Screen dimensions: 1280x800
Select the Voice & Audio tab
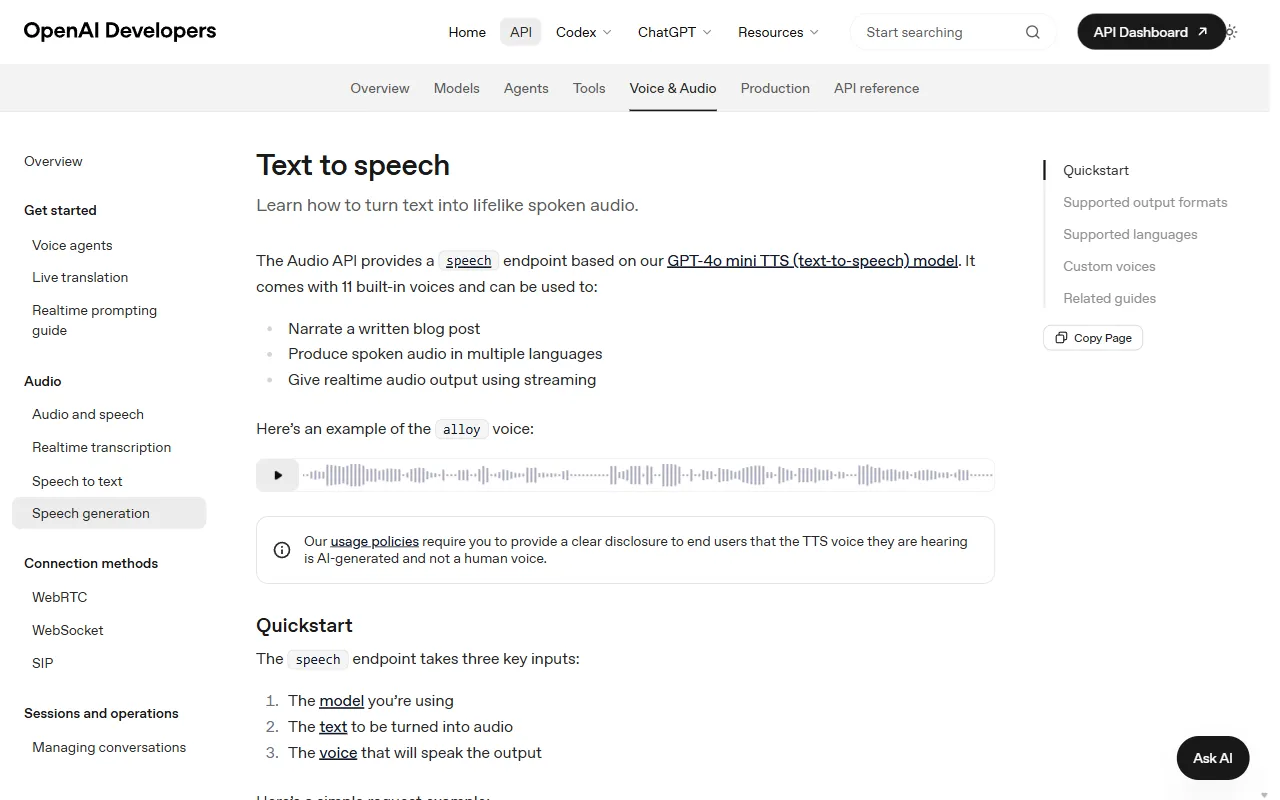673,88
